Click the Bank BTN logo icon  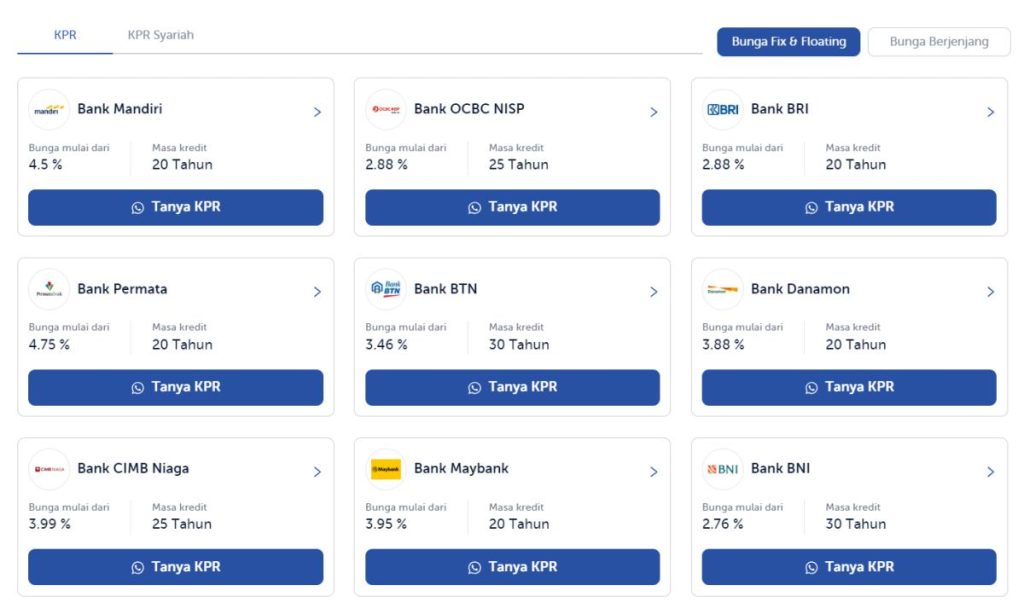pos(385,290)
